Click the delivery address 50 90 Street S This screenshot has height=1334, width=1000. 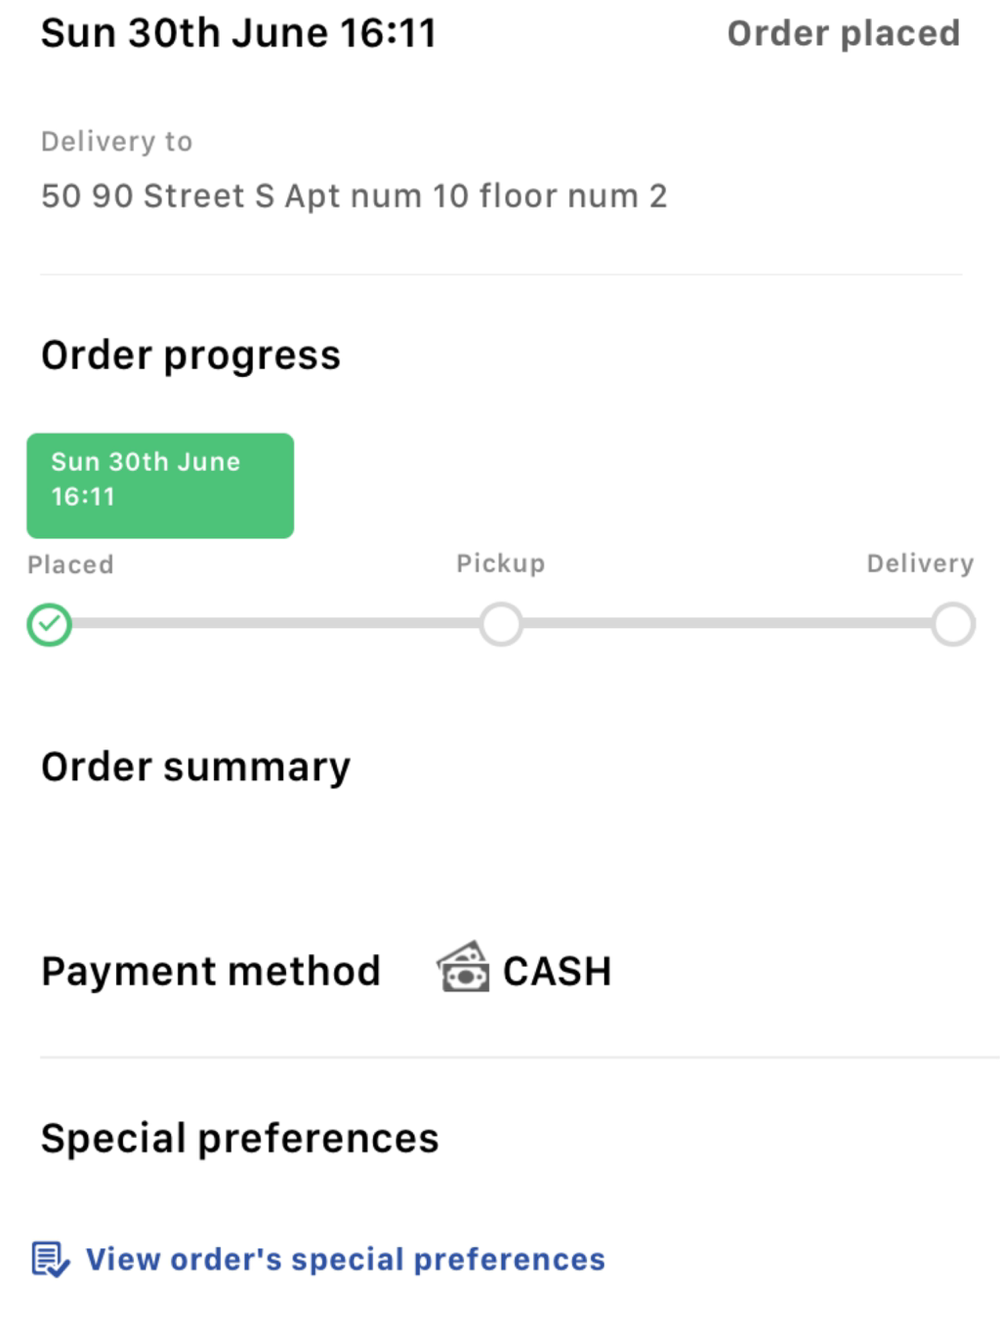[354, 196]
